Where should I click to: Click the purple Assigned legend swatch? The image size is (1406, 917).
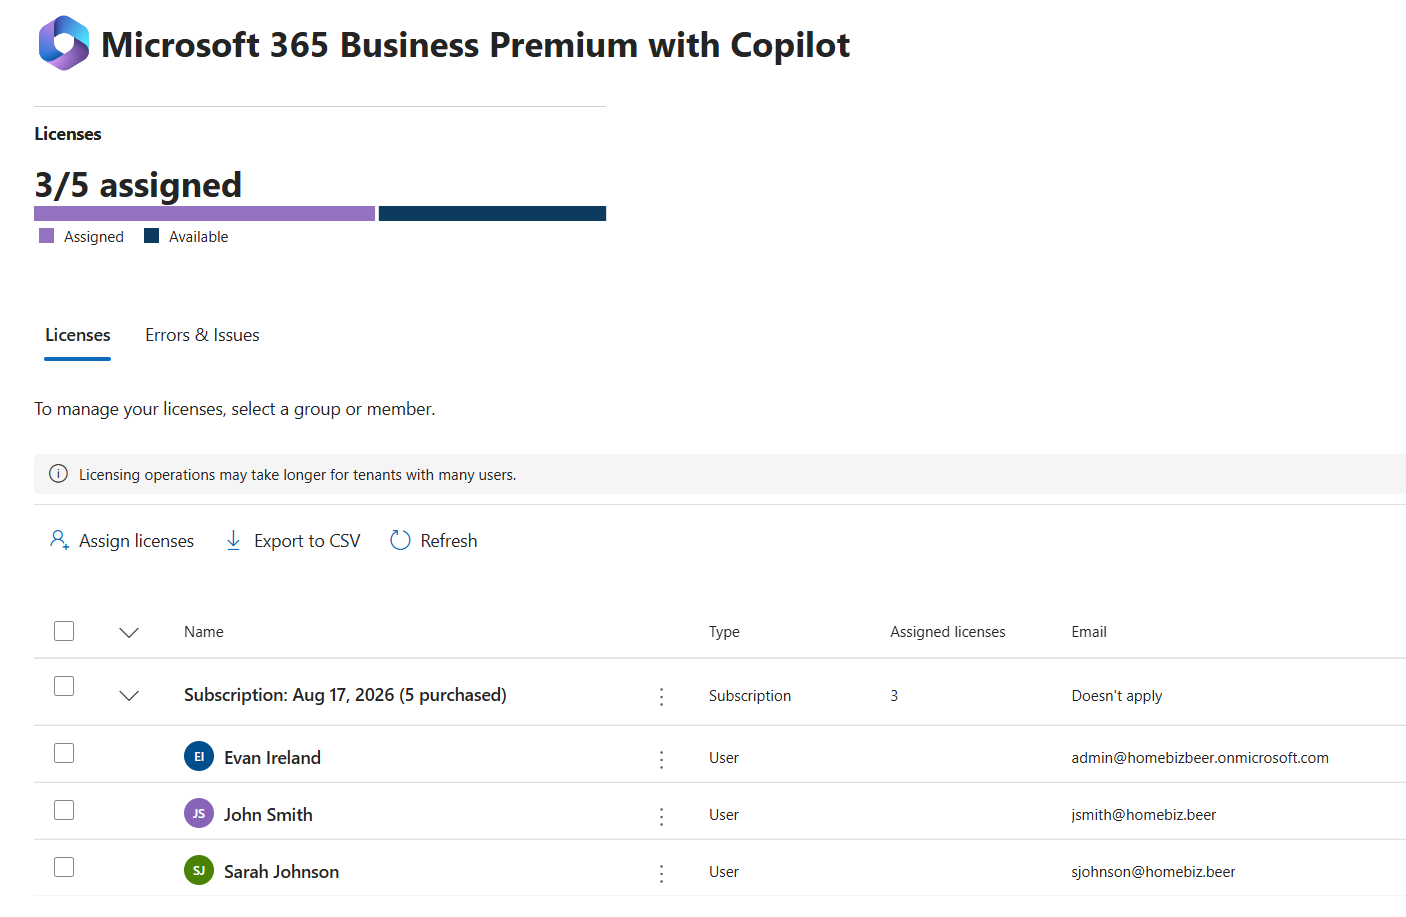(46, 236)
